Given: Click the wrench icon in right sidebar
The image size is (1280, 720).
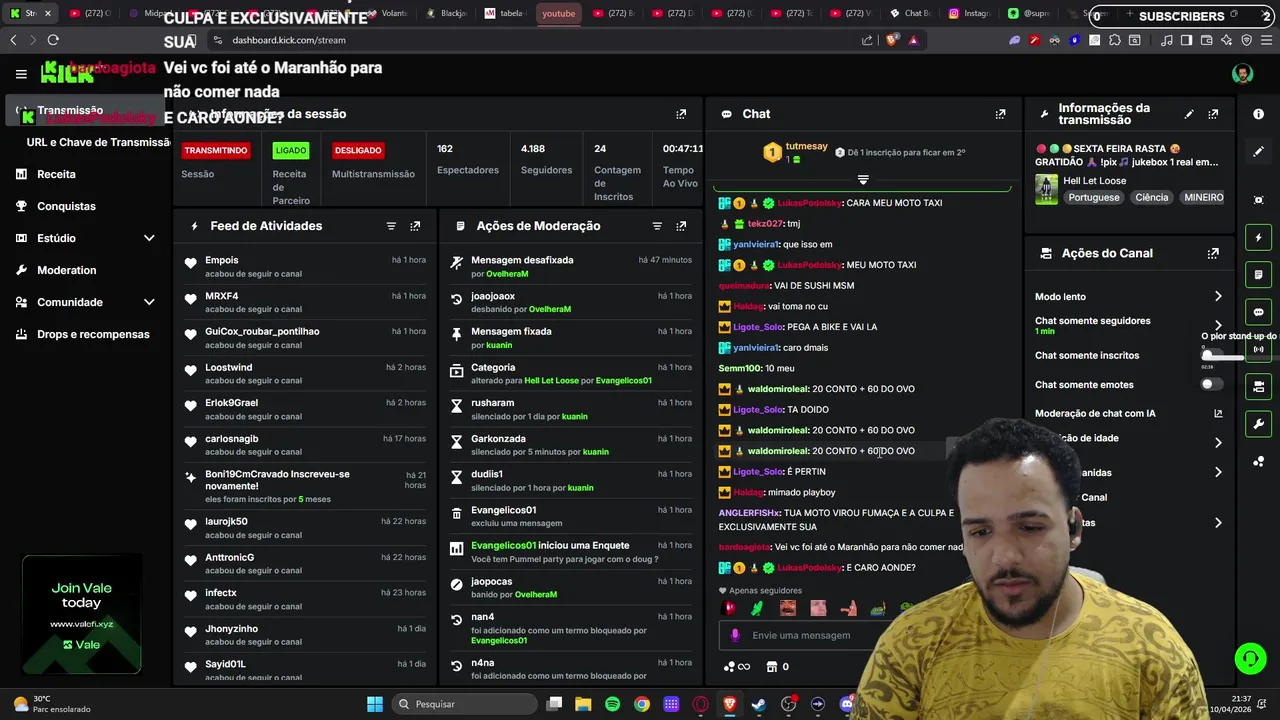Looking at the screenshot, I should point(1259,423).
